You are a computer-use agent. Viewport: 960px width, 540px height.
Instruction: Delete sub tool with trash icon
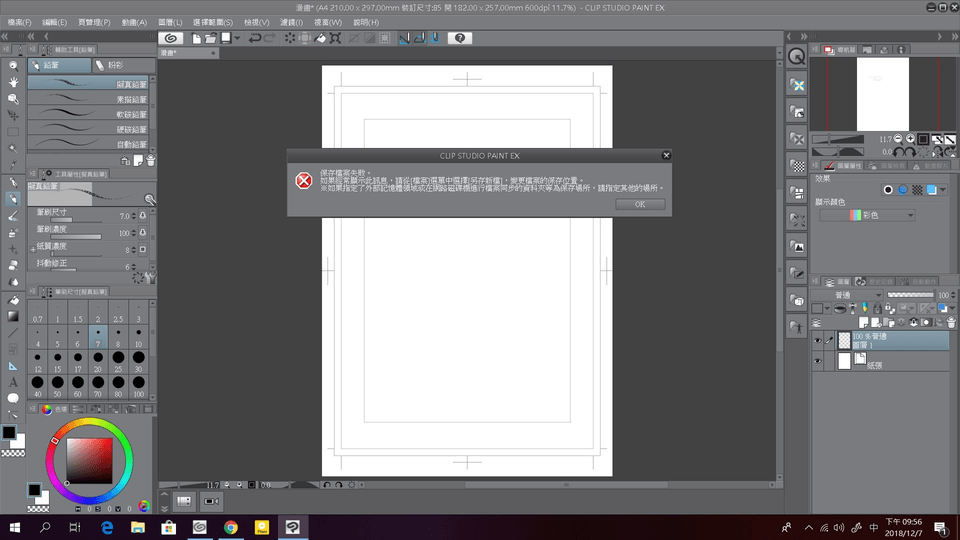(151, 160)
